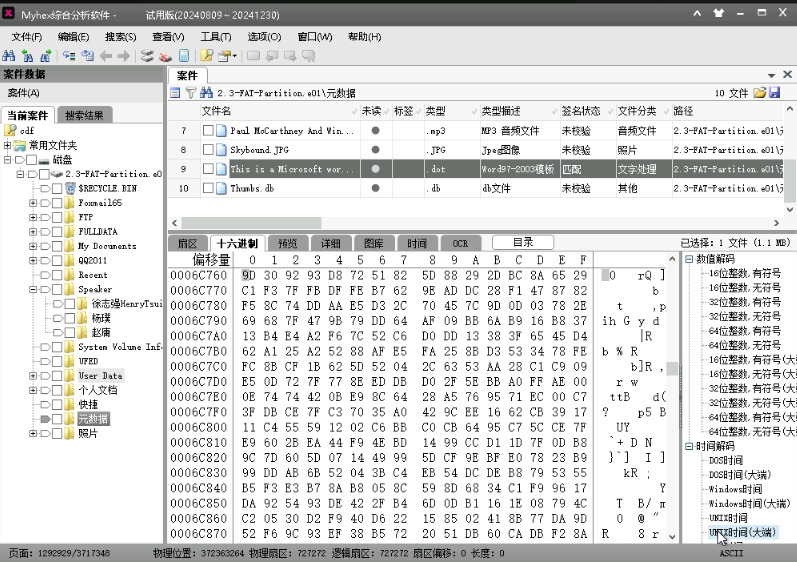Click hex byte 9D at offset 0006C760
Image resolution: width=797 pixels, height=562 pixels.
(249, 275)
